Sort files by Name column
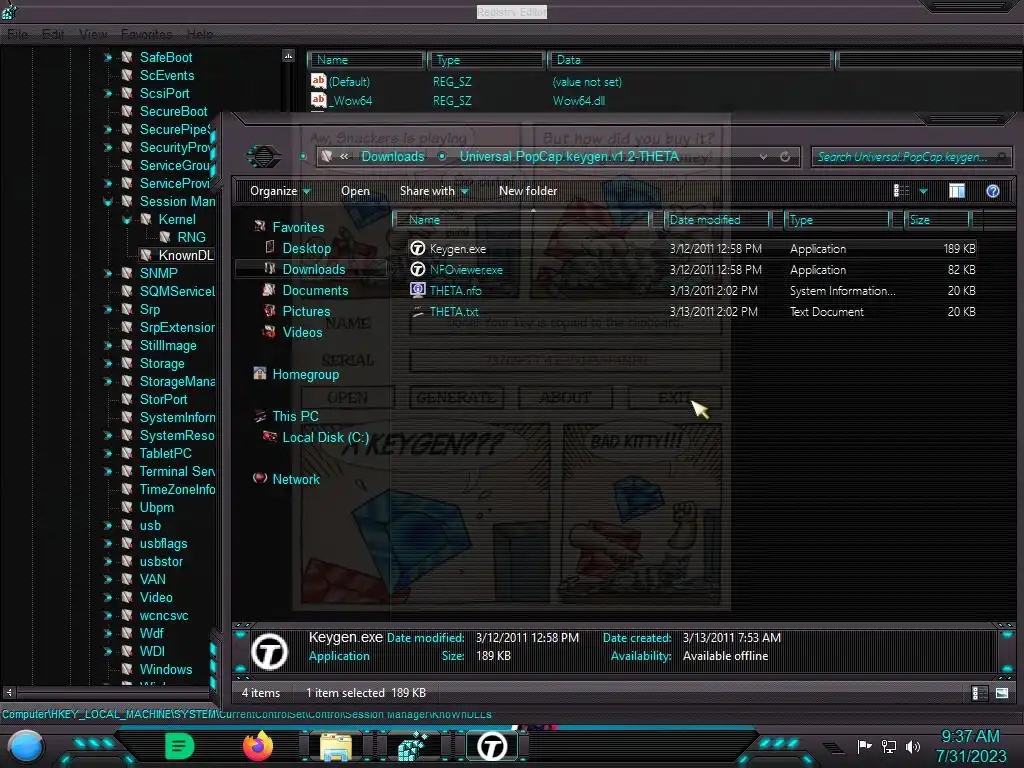Viewport: 1024px width, 768px height. (522, 220)
